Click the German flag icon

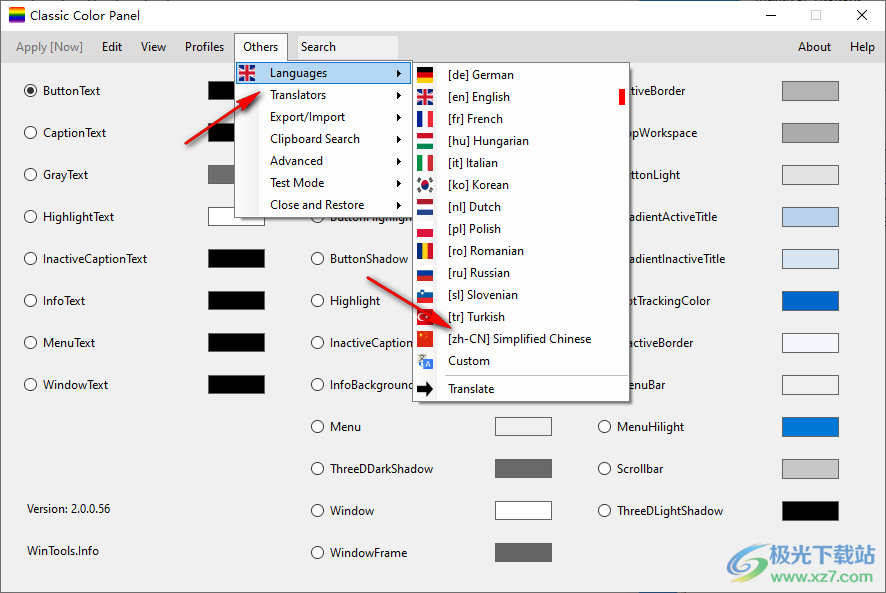tap(425, 75)
